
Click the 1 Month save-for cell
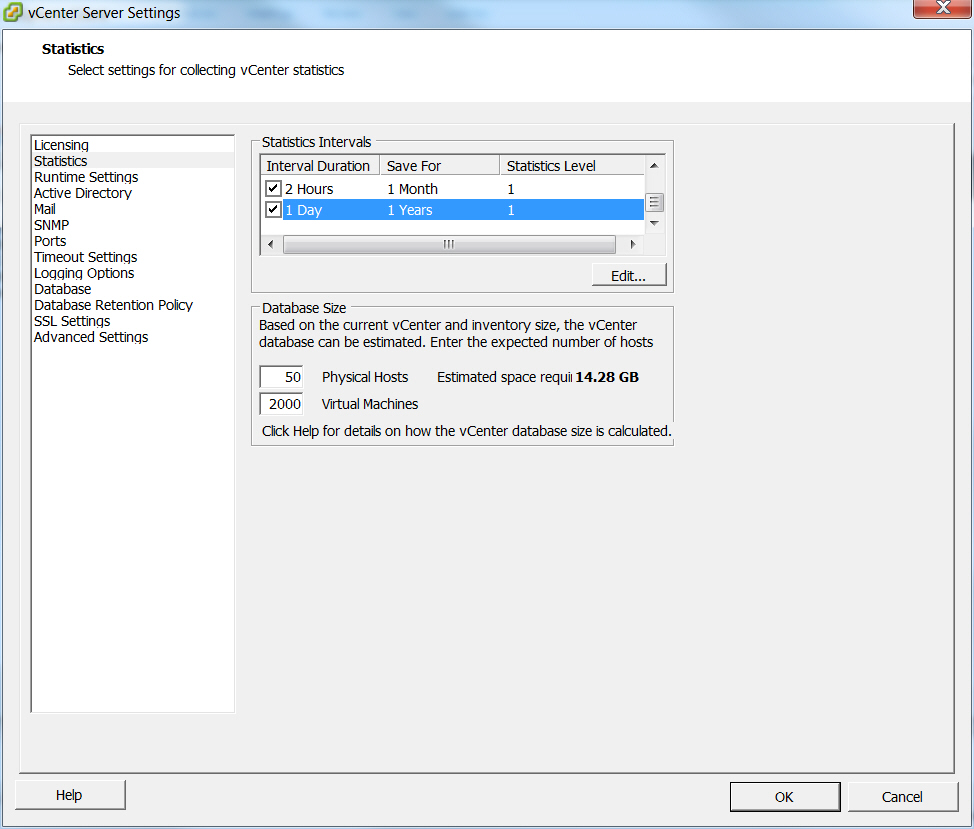click(412, 189)
